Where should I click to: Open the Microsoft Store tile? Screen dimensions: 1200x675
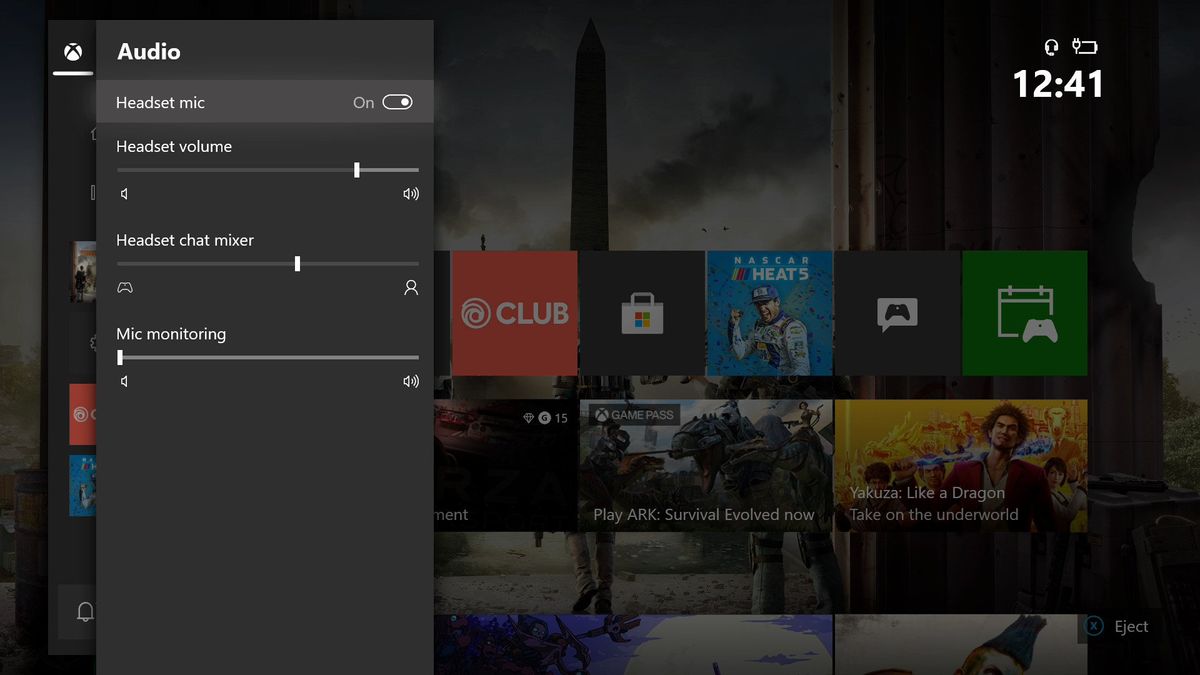(x=641, y=312)
